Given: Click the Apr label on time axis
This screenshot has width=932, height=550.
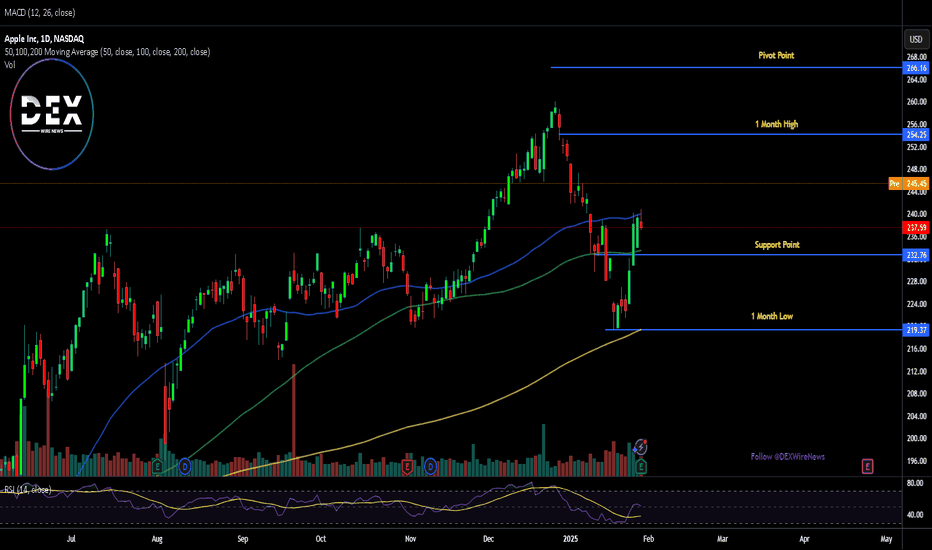Looking at the screenshot, I should pos(804,539).
